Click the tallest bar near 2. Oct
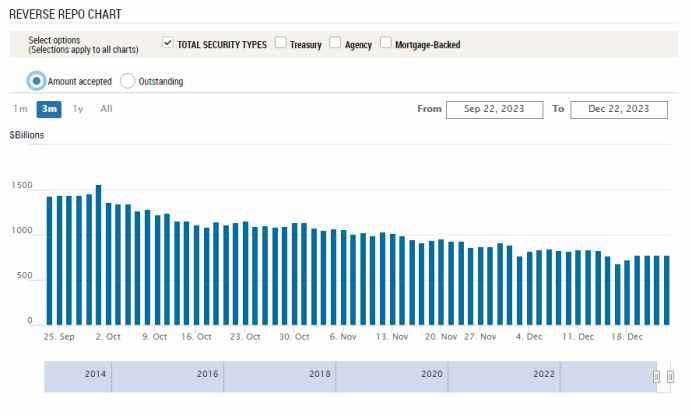This screenshot has height=416, width=692. [98, 255]
